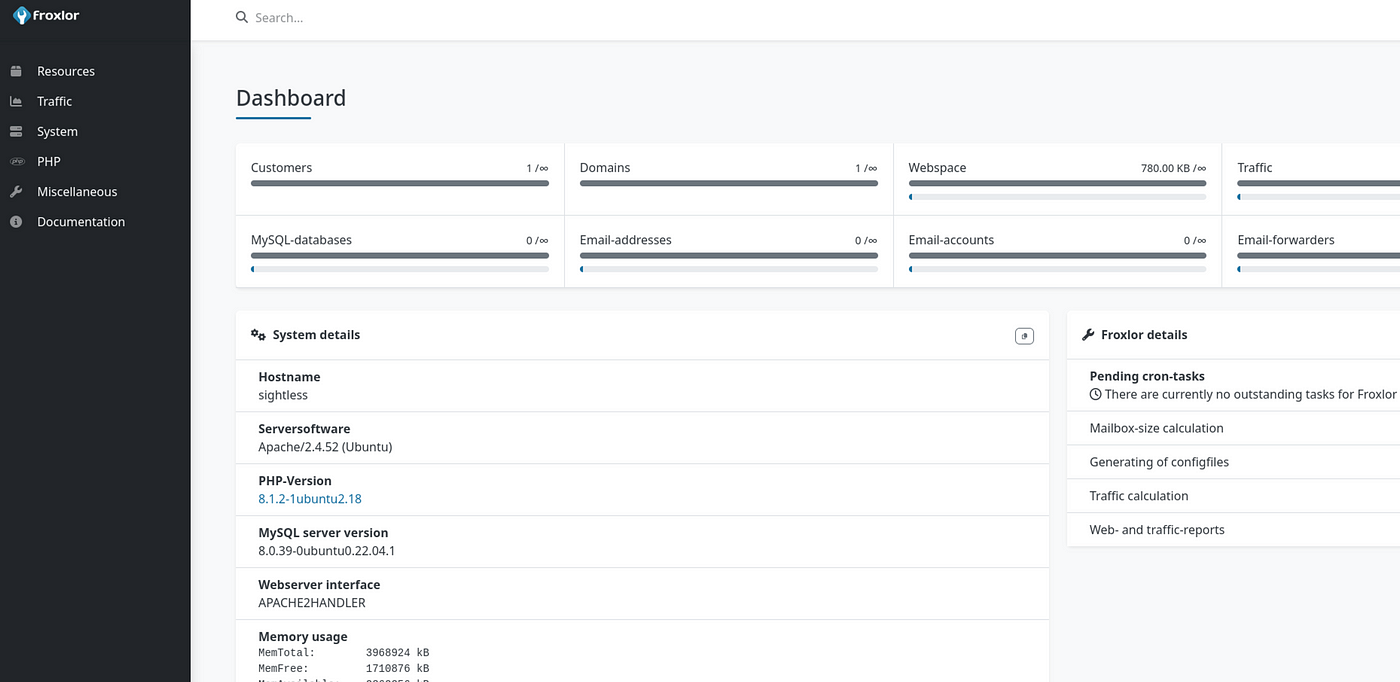Click the copy icon in System details

(1024, 336)
